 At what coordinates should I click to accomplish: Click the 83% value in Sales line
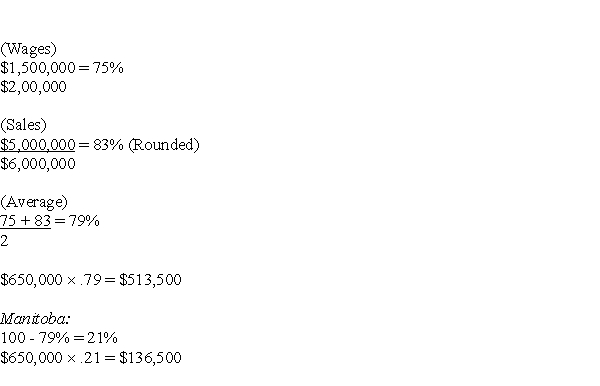pyautogui.click(x=108, y=145)
